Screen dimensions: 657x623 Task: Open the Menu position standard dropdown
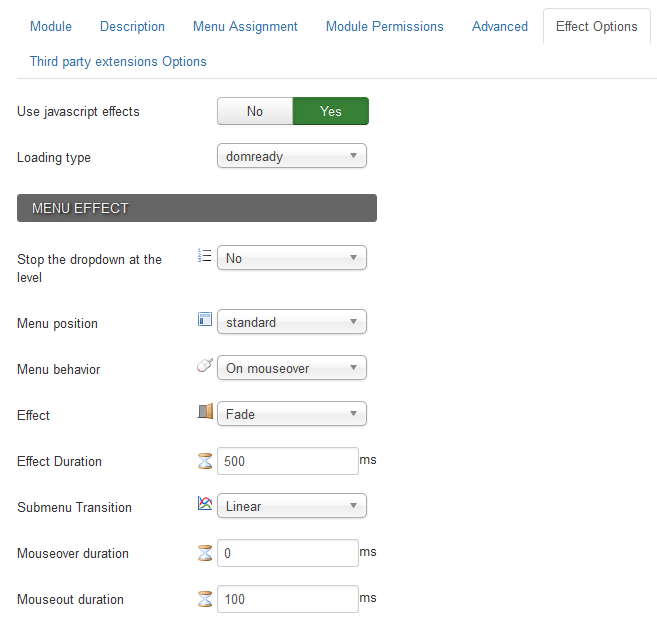[292, 322]
